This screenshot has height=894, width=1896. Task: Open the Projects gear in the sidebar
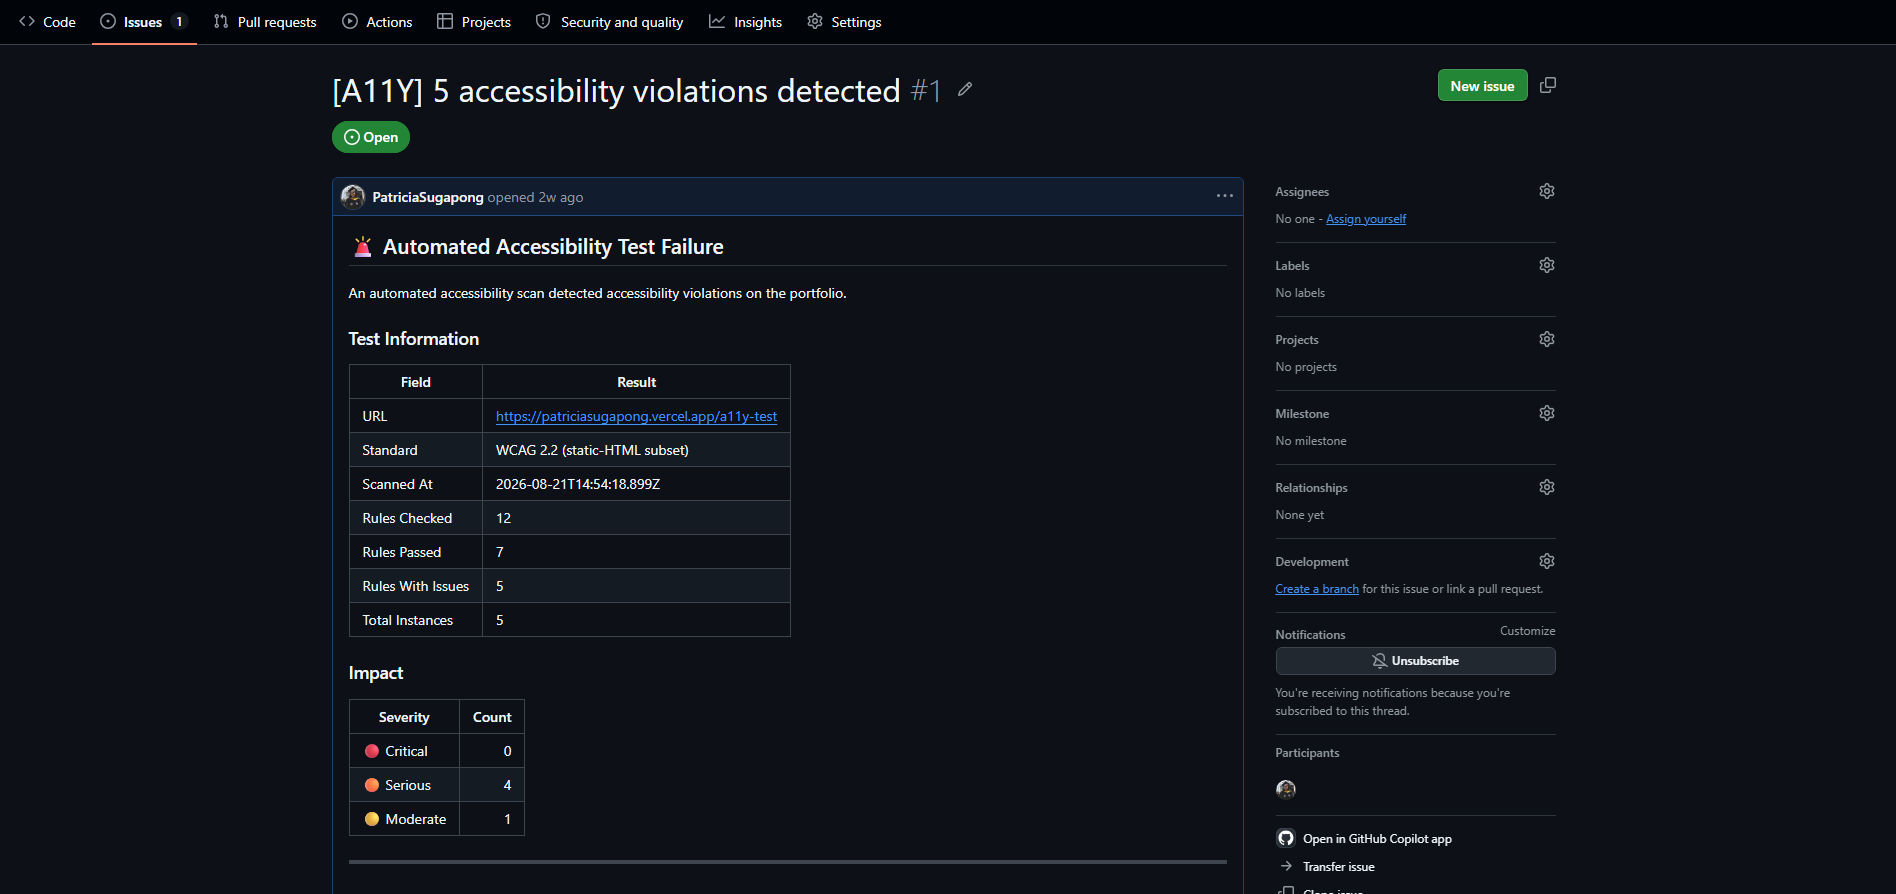1547,339
